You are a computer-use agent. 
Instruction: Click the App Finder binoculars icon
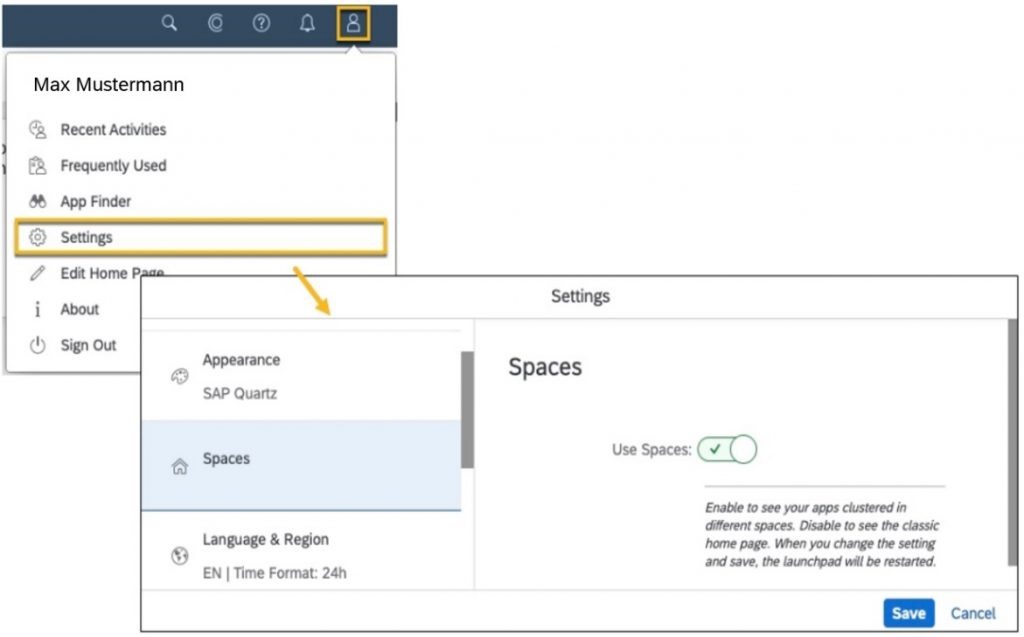point(38,202)
